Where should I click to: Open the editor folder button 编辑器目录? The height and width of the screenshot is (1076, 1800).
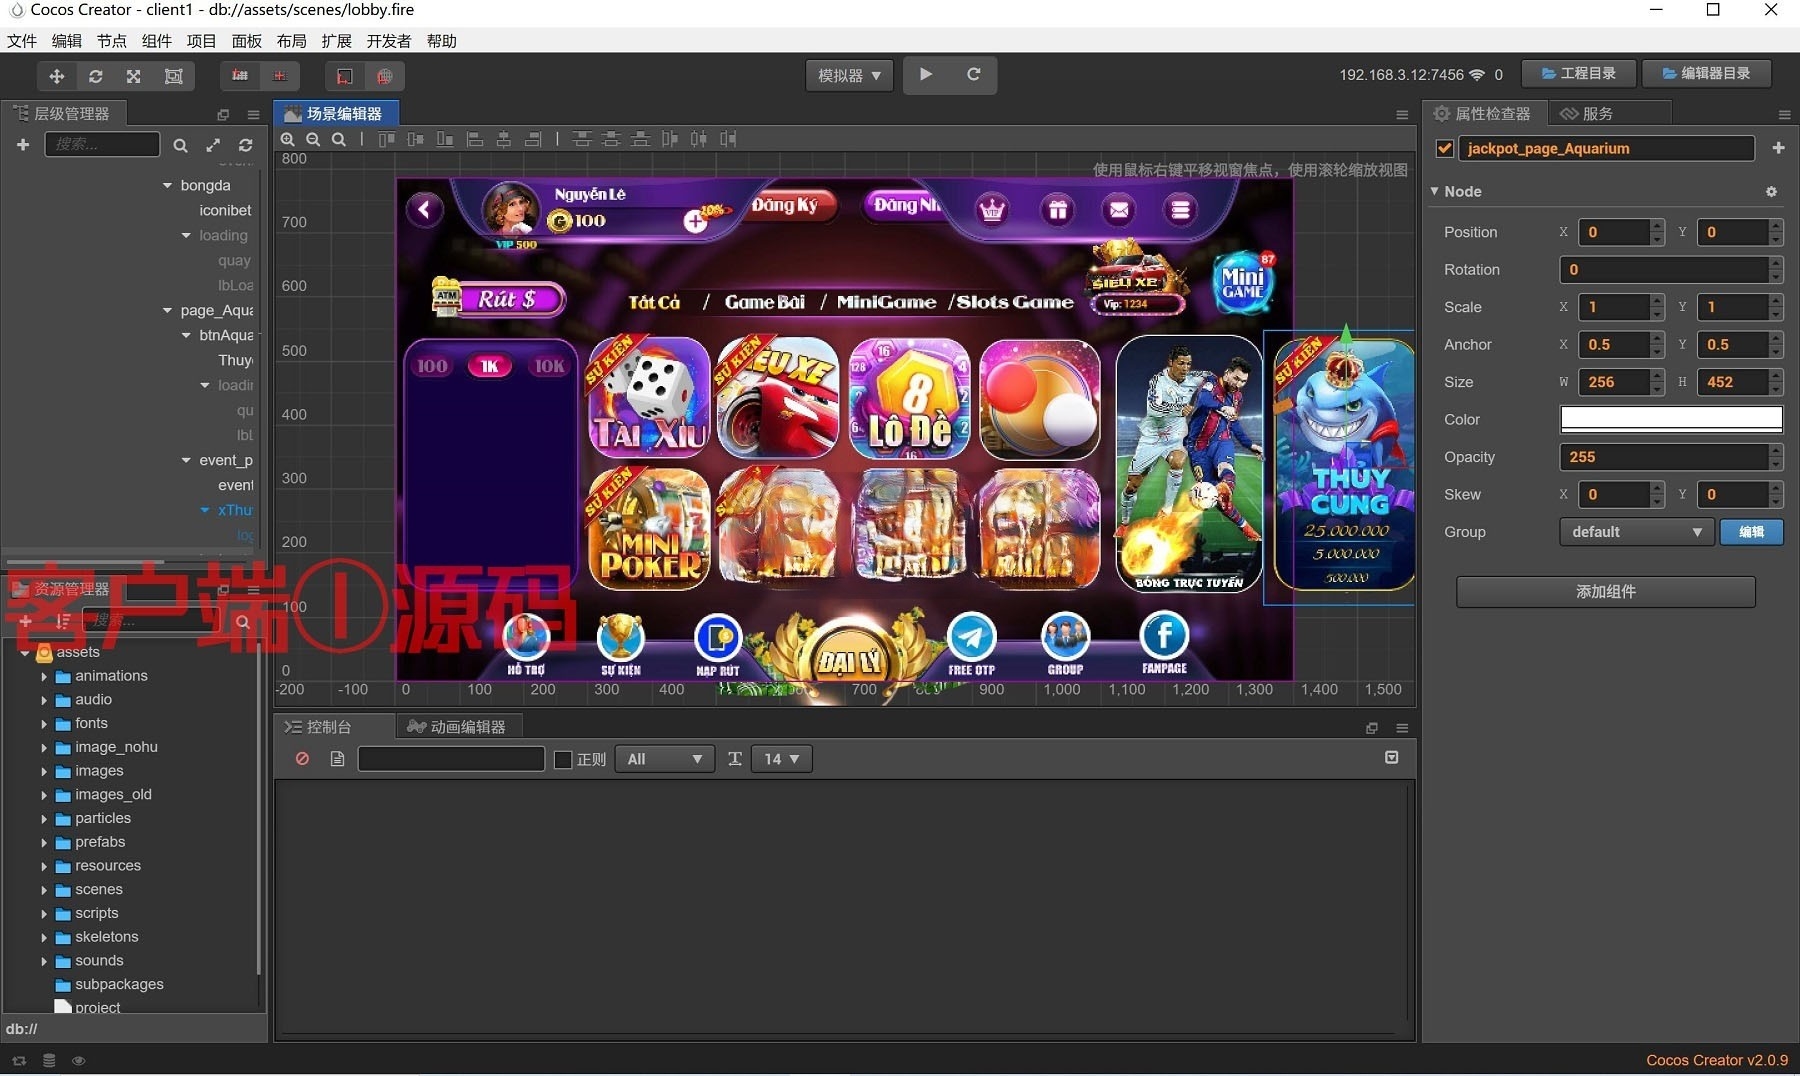tap(1706, 74)
